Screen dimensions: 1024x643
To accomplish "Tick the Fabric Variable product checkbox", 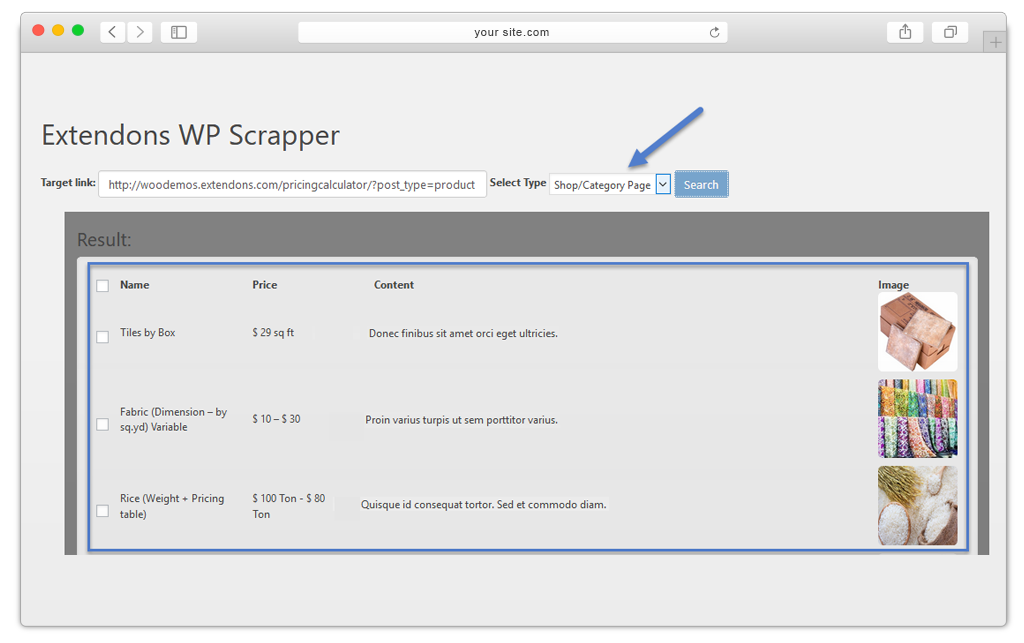I will coord(102,424).
